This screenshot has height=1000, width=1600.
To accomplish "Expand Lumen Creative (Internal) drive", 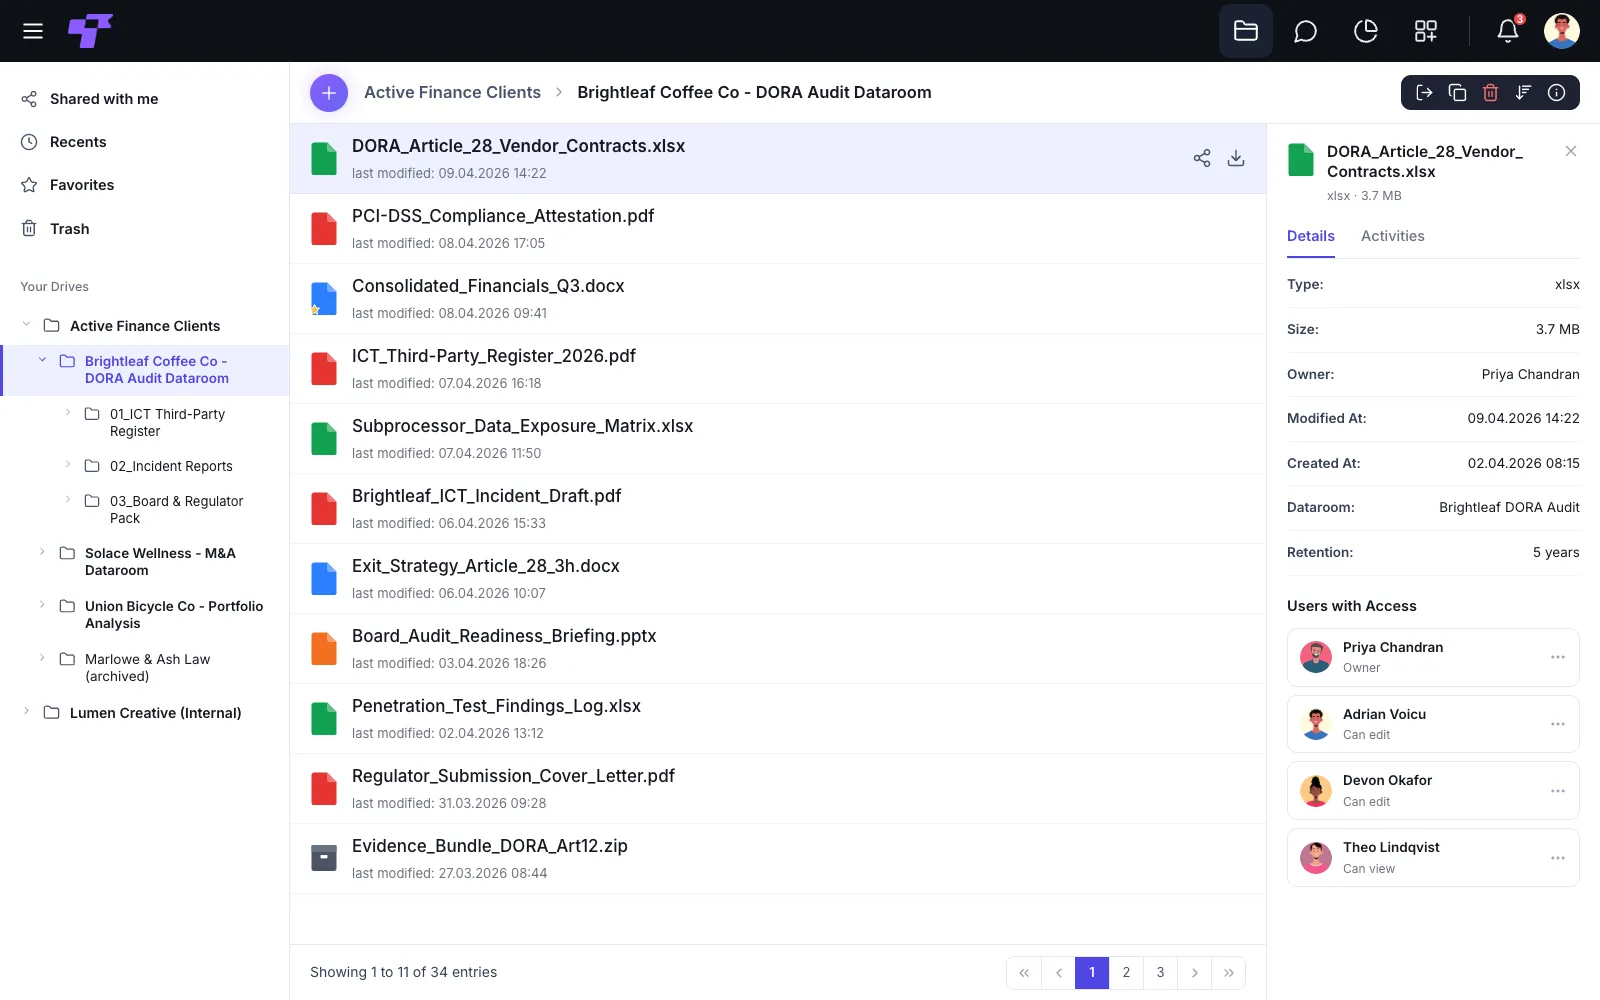I will coord(26,712).
